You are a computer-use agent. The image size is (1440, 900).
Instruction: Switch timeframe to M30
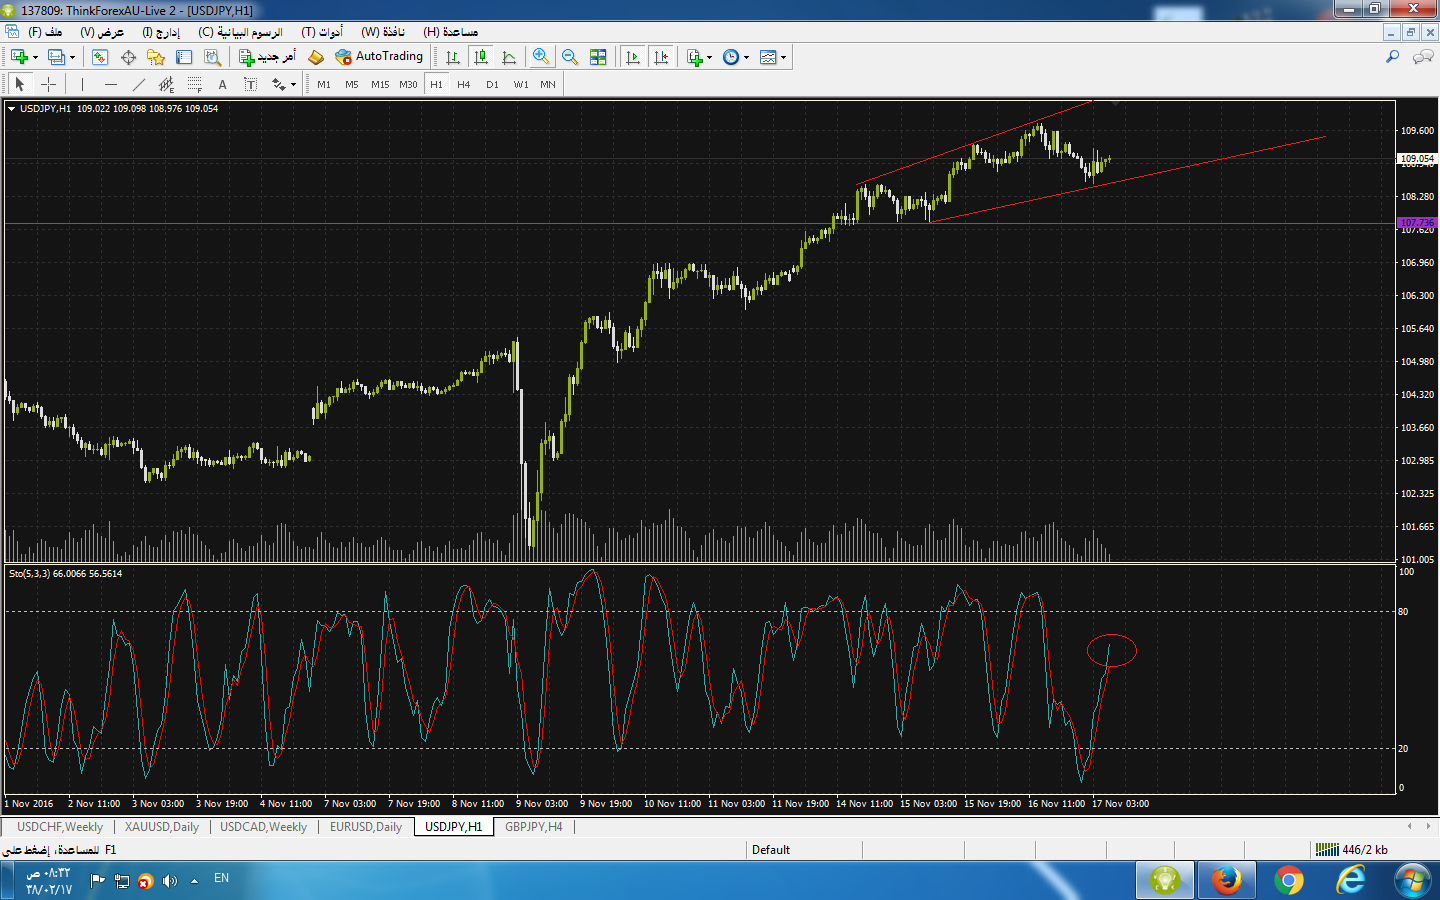(408, 85)
